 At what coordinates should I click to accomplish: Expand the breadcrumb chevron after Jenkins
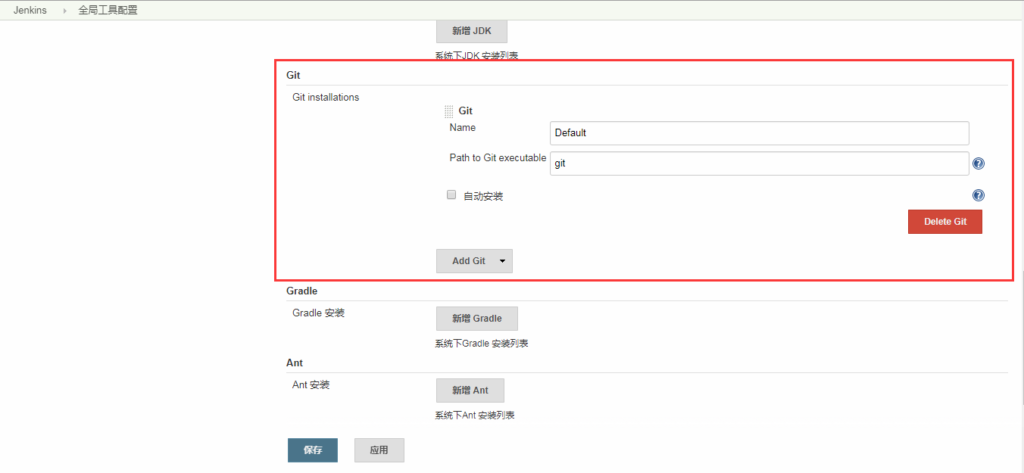pos(66,10)
